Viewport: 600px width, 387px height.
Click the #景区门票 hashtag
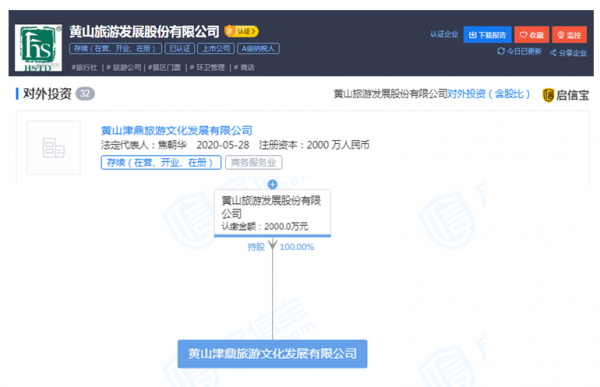coord(164,67)
